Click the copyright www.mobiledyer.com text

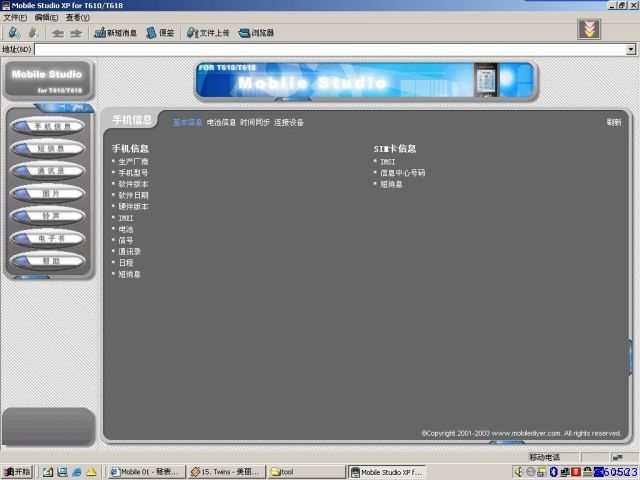pyautogui.click(x=521, y=433)
